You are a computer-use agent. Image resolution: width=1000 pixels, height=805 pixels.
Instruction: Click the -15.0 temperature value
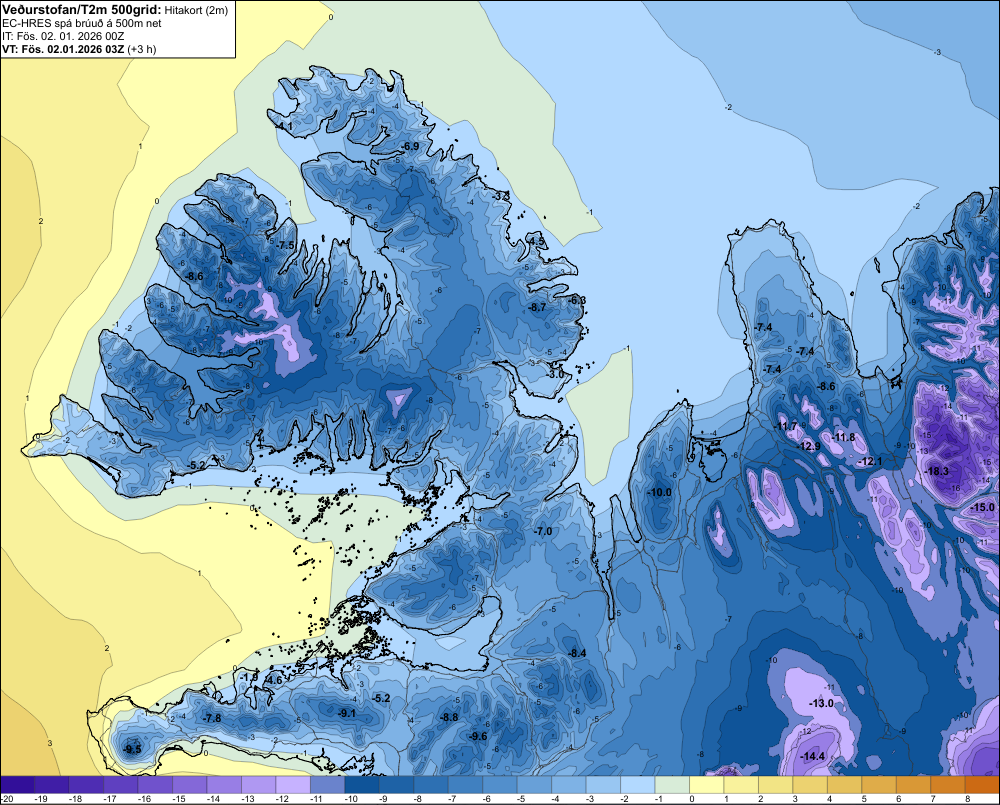(x=982, y=507)
